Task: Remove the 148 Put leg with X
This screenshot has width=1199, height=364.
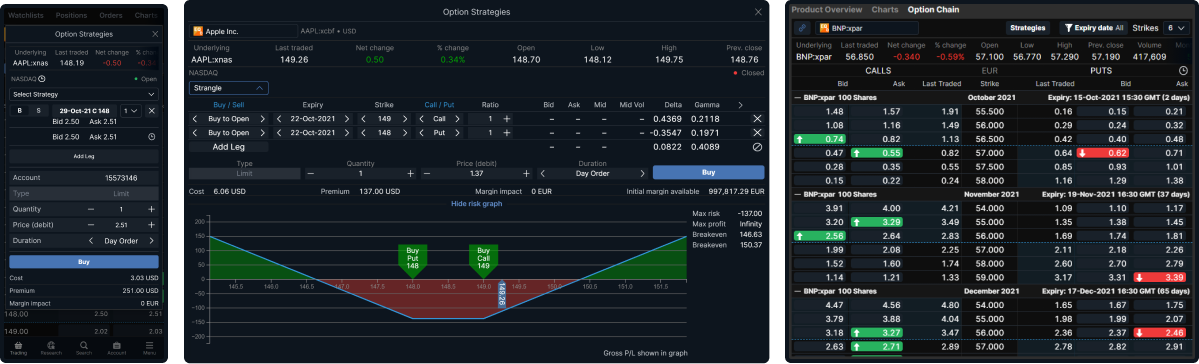Action: point(757,132)
